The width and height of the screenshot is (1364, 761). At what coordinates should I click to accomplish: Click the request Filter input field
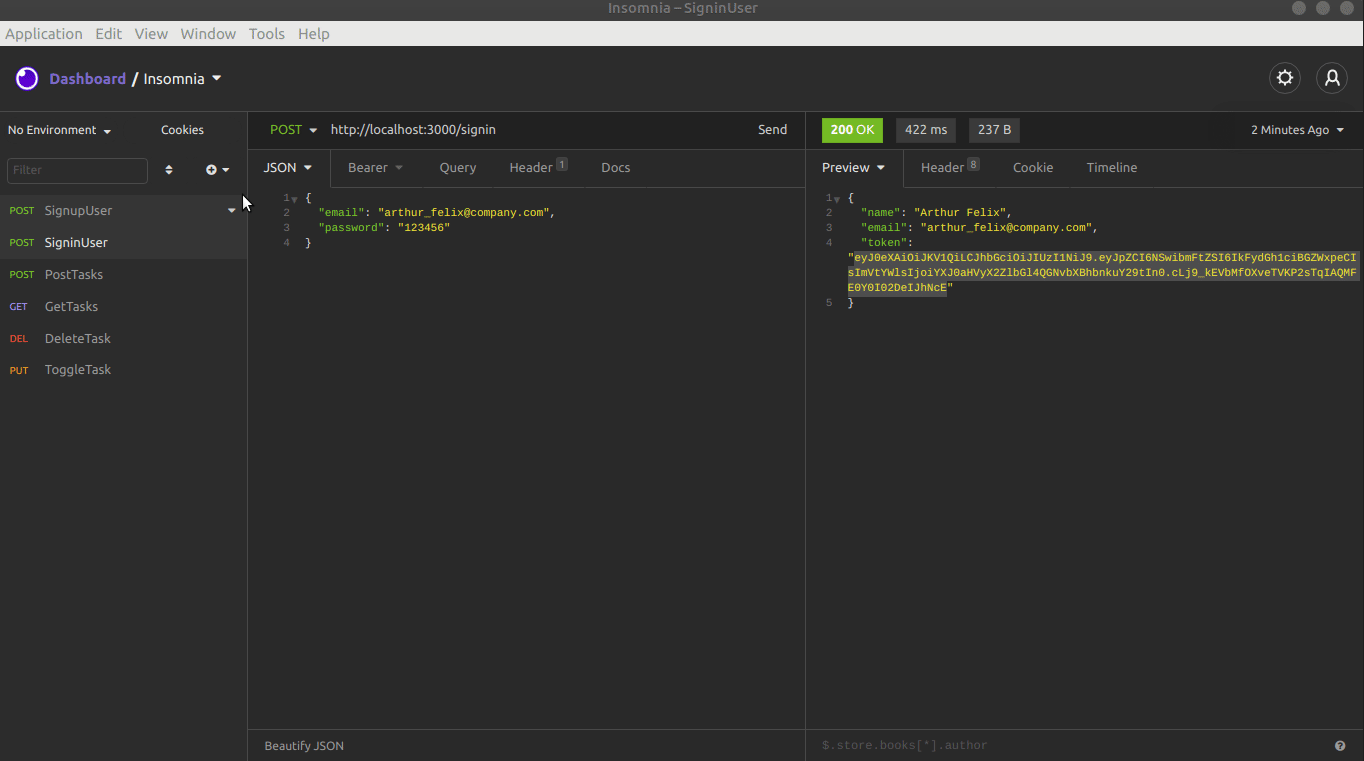pos(77,171)
